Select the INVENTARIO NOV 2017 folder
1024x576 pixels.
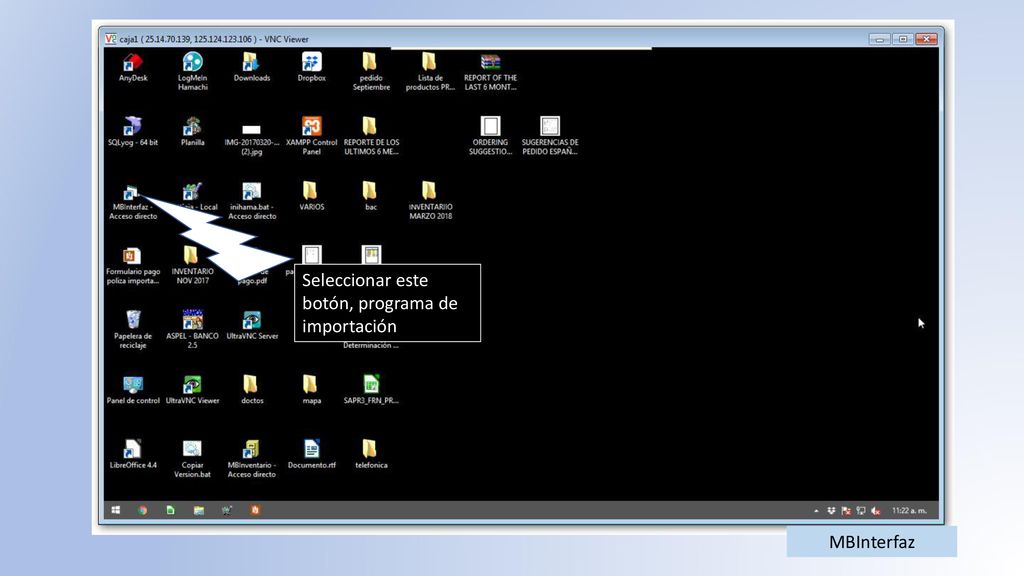192,266
